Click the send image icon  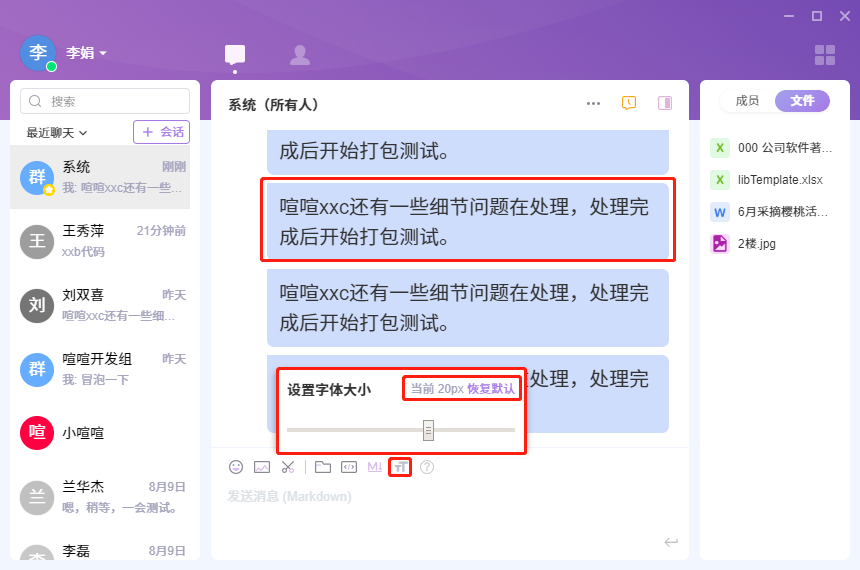point(262,467)
